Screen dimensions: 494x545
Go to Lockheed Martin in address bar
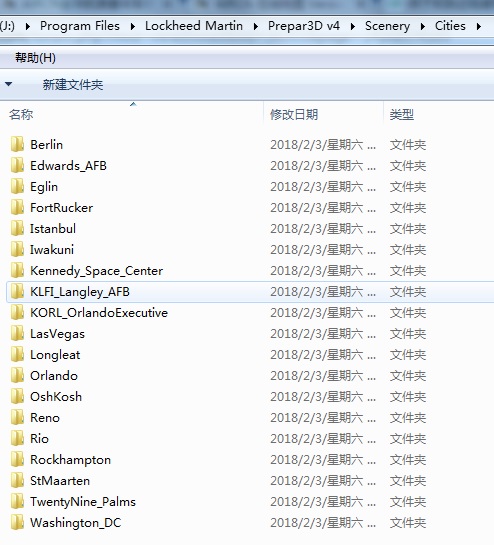[x=194, y=26]
